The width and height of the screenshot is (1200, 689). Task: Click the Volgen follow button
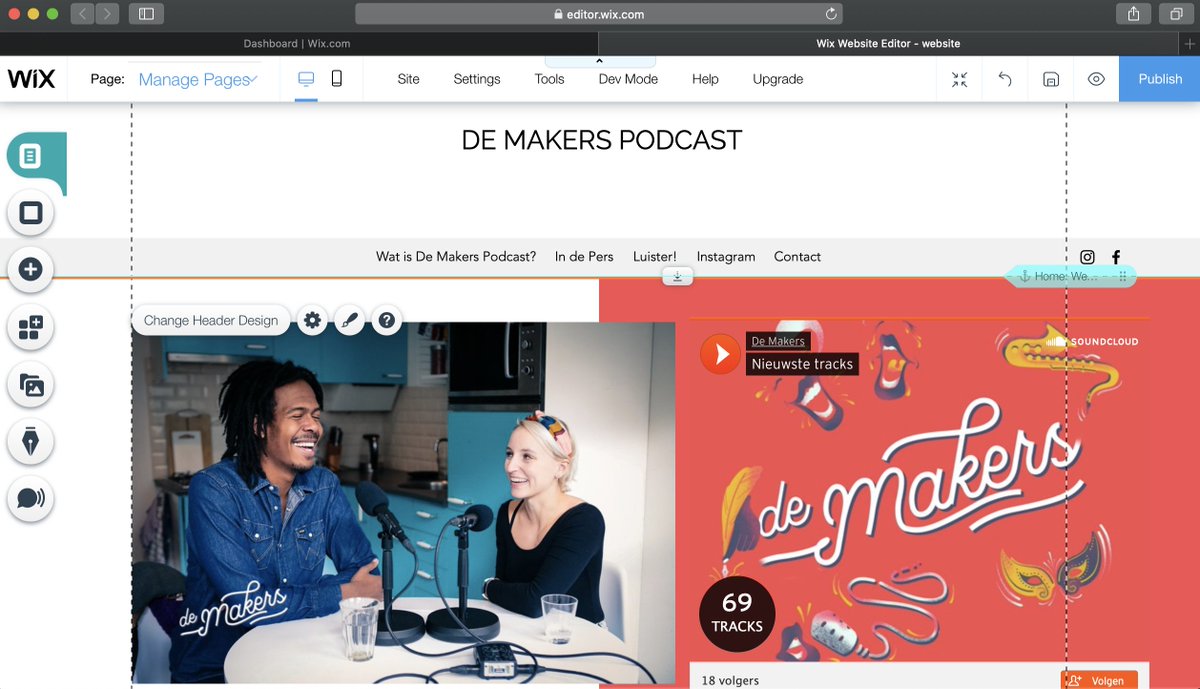1099,681
